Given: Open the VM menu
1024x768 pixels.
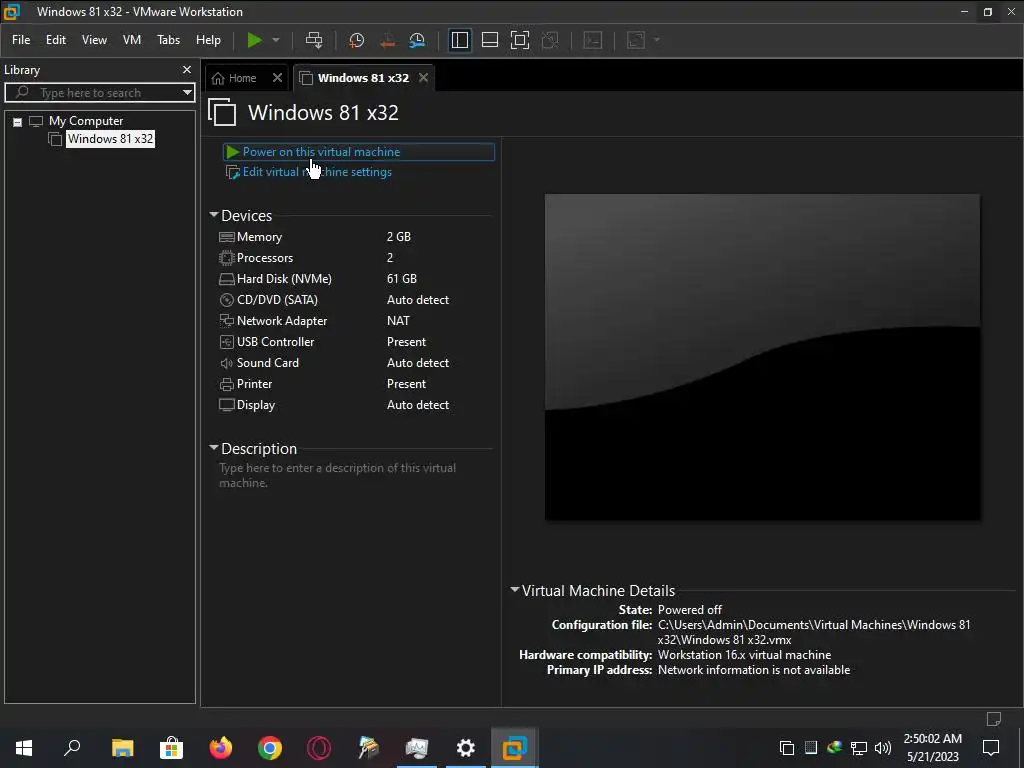Looking at the screenshot, I should (x=132, y=40).
